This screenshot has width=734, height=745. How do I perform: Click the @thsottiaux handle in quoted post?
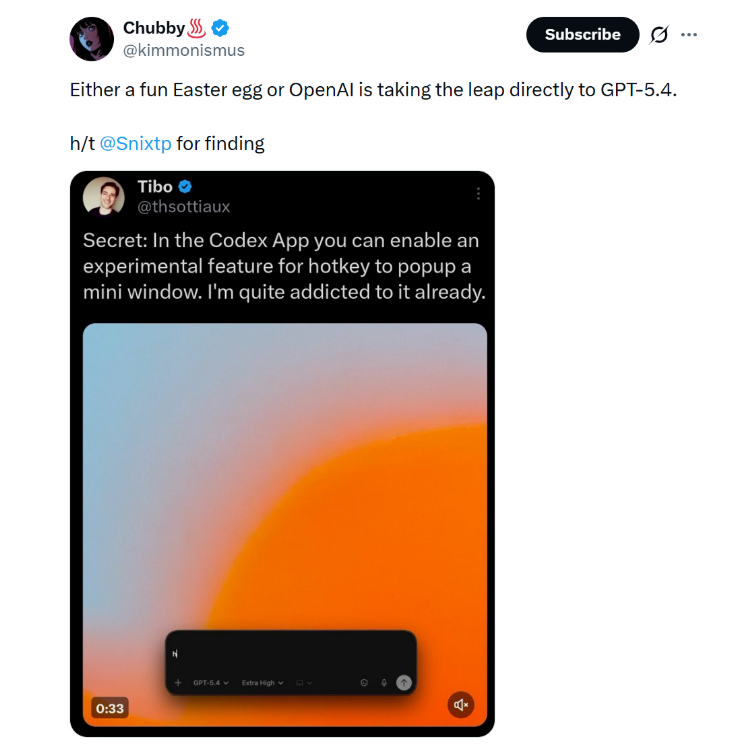click(x=183, y=206)
